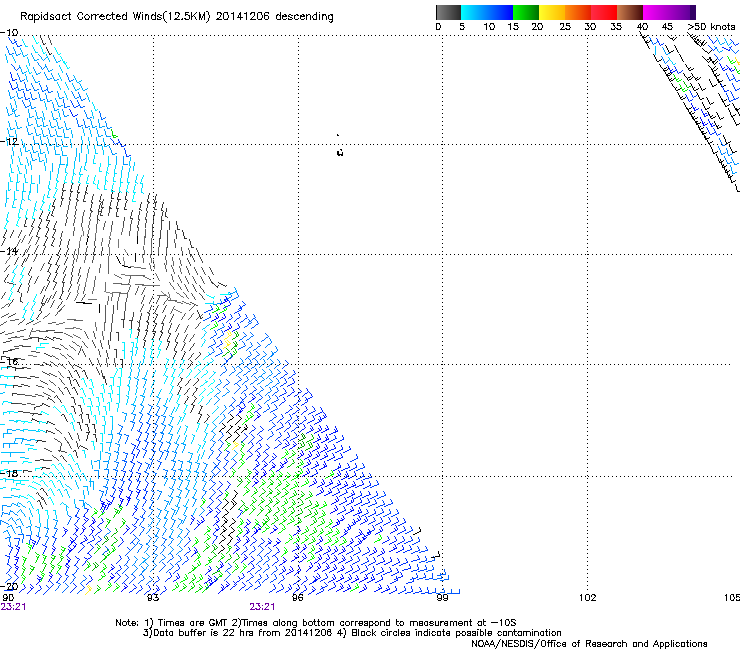
Task: Click the '-14' latitude axis label
Action: coord(9,251)
